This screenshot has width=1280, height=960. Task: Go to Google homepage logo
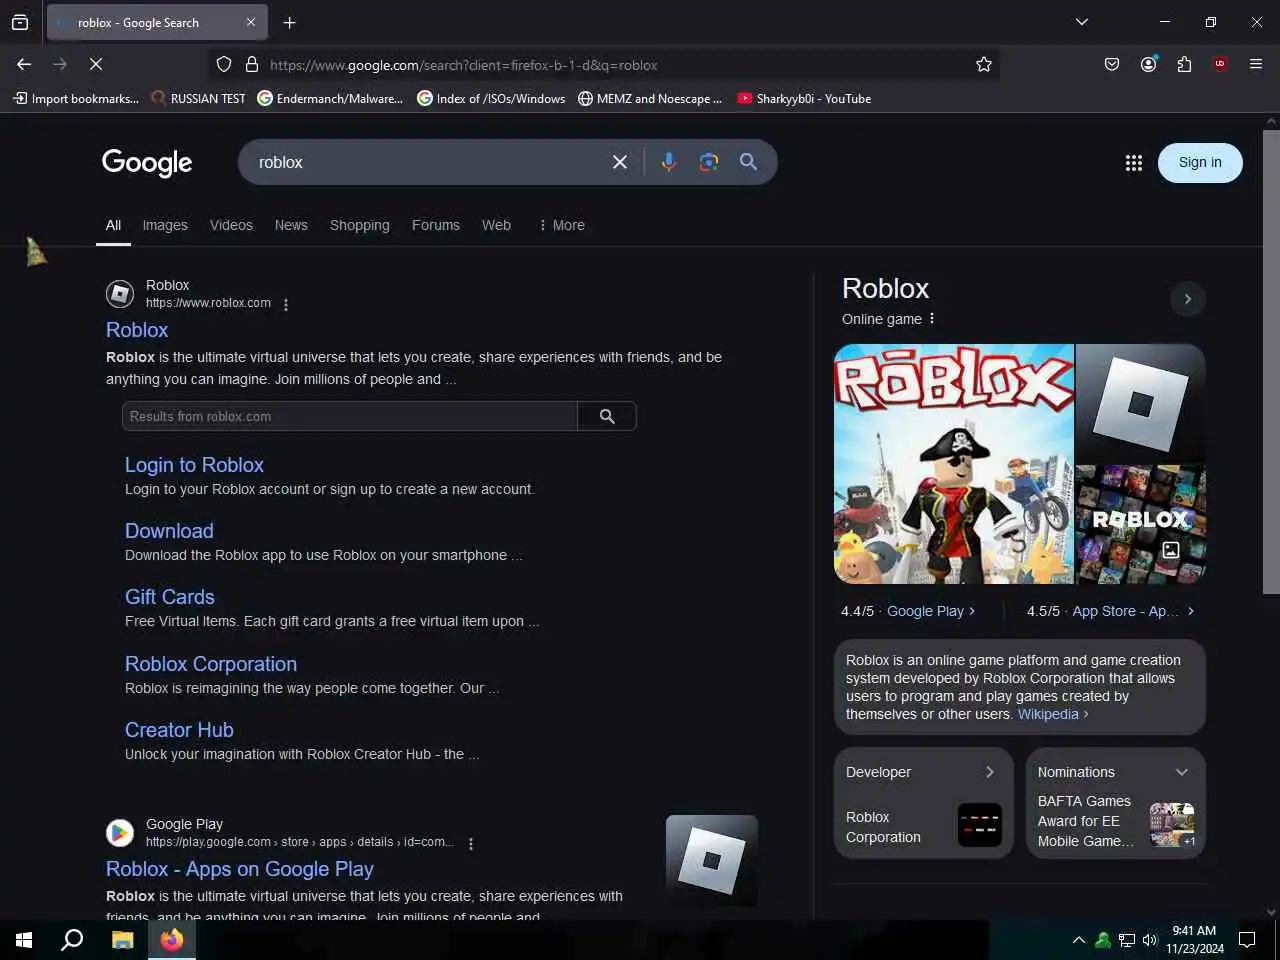147,162
